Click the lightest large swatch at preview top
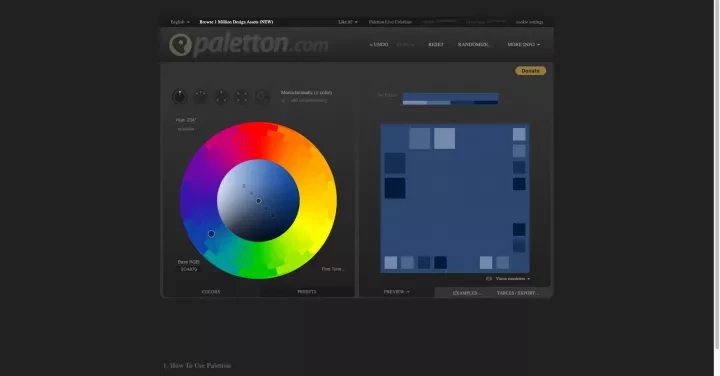Image resolution: width=720 pixels, height=376 pixels. (444, 139)
